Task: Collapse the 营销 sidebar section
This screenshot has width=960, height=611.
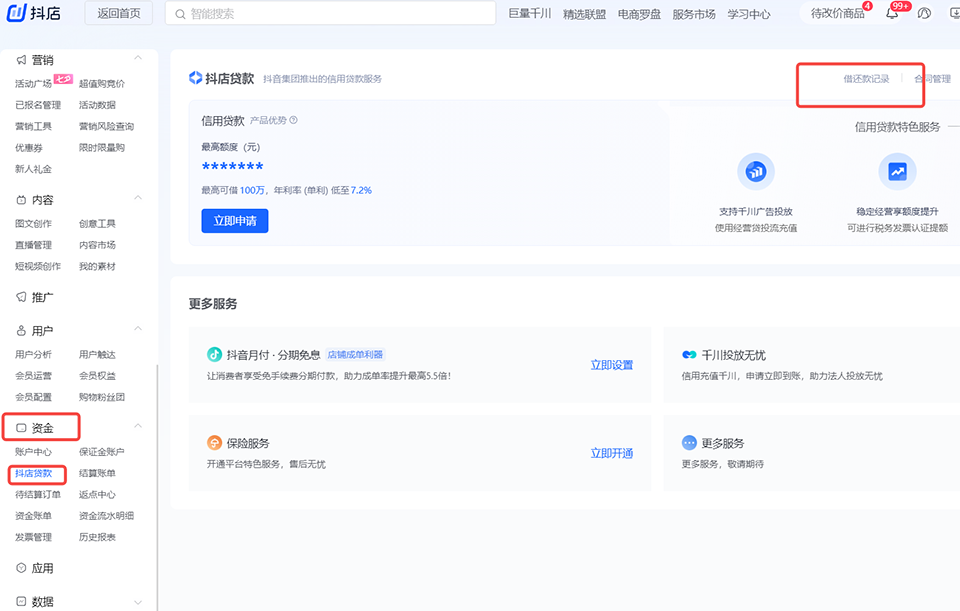Action: coord(138,59)
